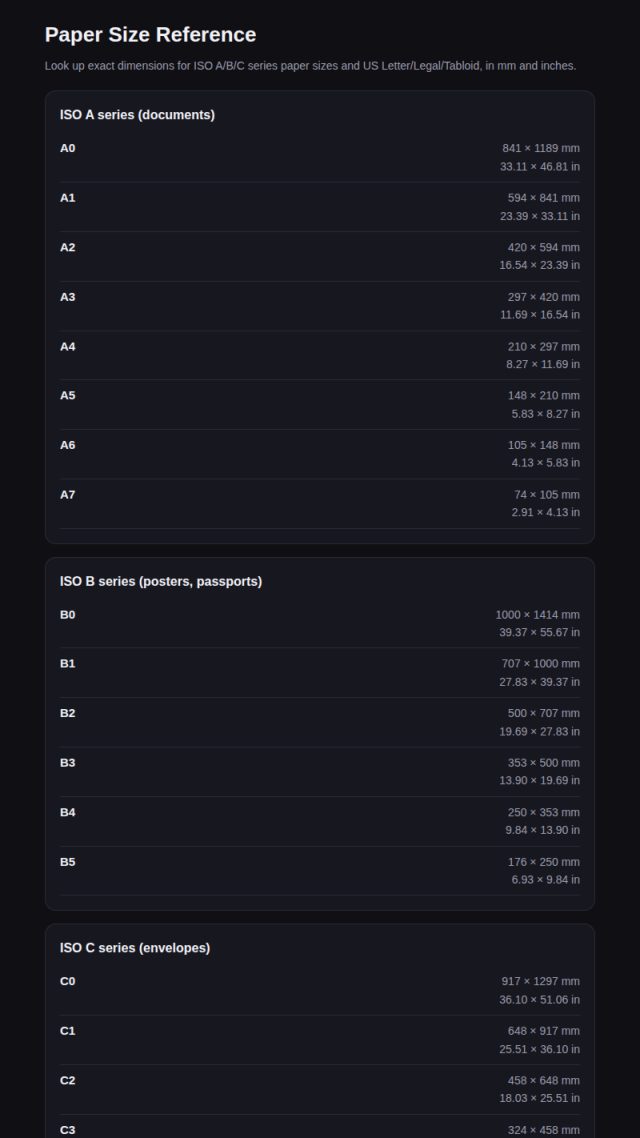The height and width of the screenshot is (1138, 640).
Task: Click ISO C series envelopes title
Action: pyautogui.click(x=135, y=948)
